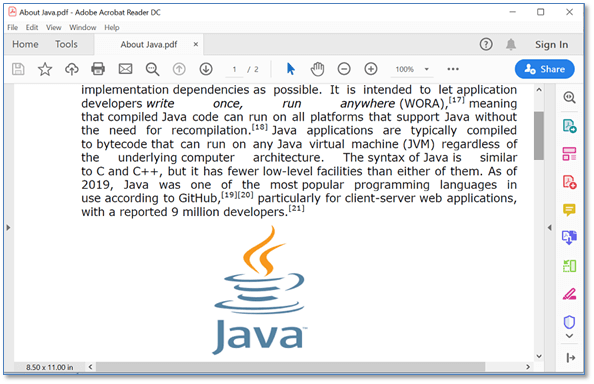594x384 pixels.
Task: Show more tools via three-dots menu
Action: [x=453, y=69]
